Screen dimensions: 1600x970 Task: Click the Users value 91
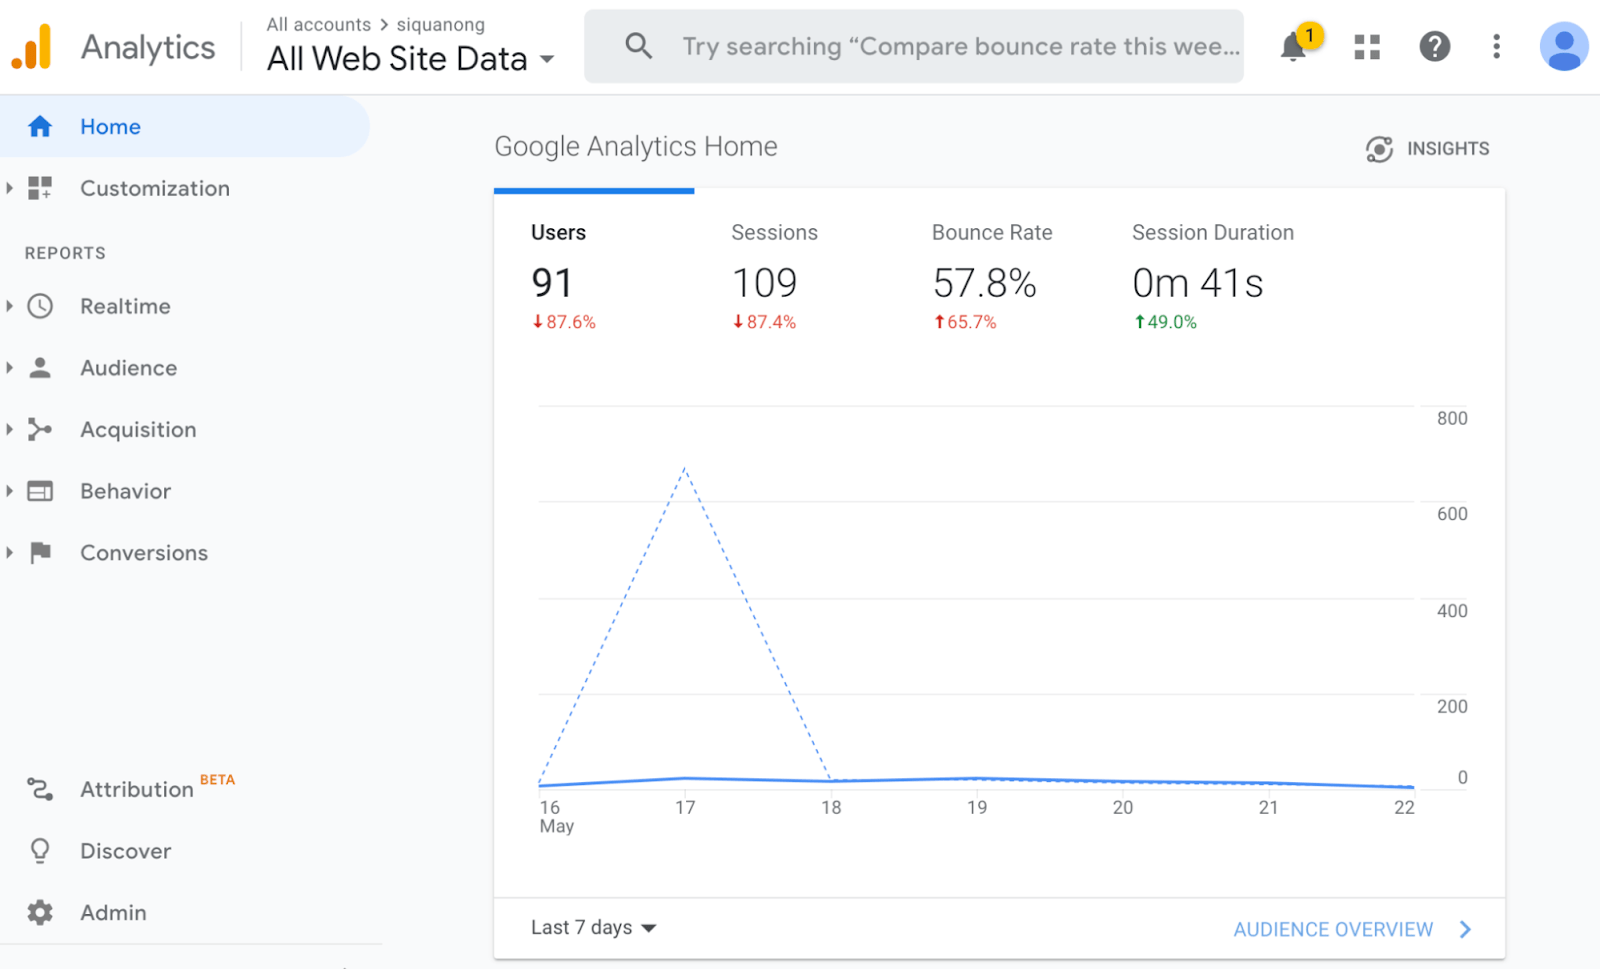(552, 284)
